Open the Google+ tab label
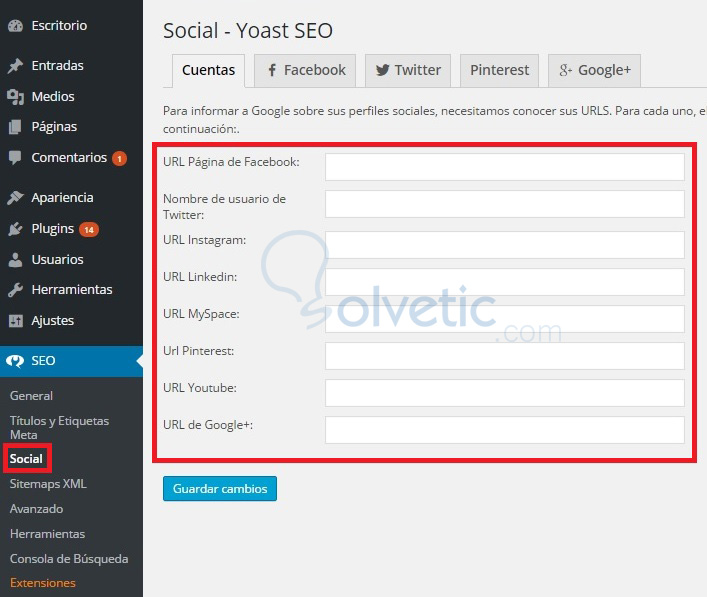The width and height of the screenshot is (707, 597). tap(604, 70)
